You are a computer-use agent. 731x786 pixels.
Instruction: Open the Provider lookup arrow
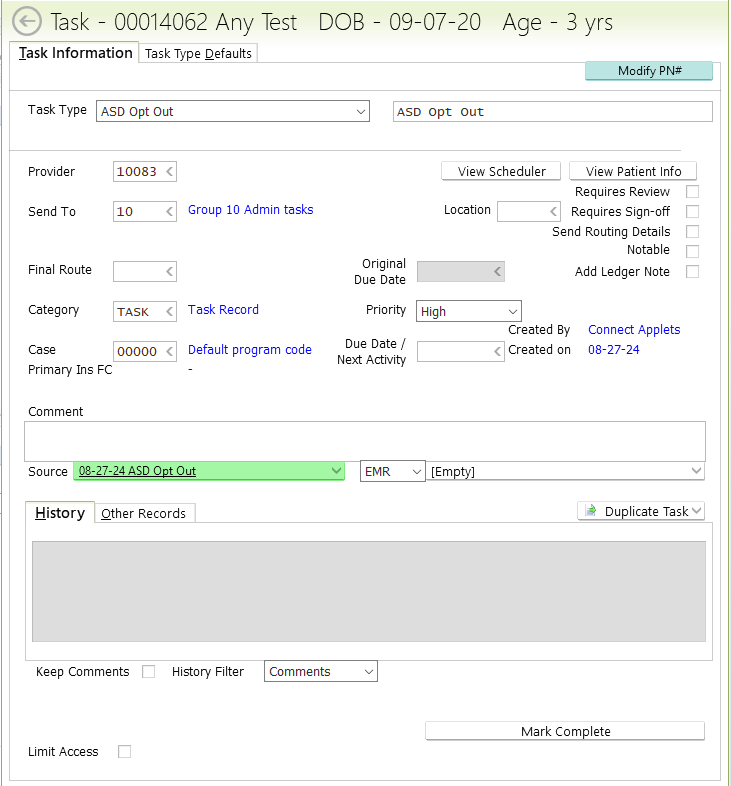click(x=169, y=172)
